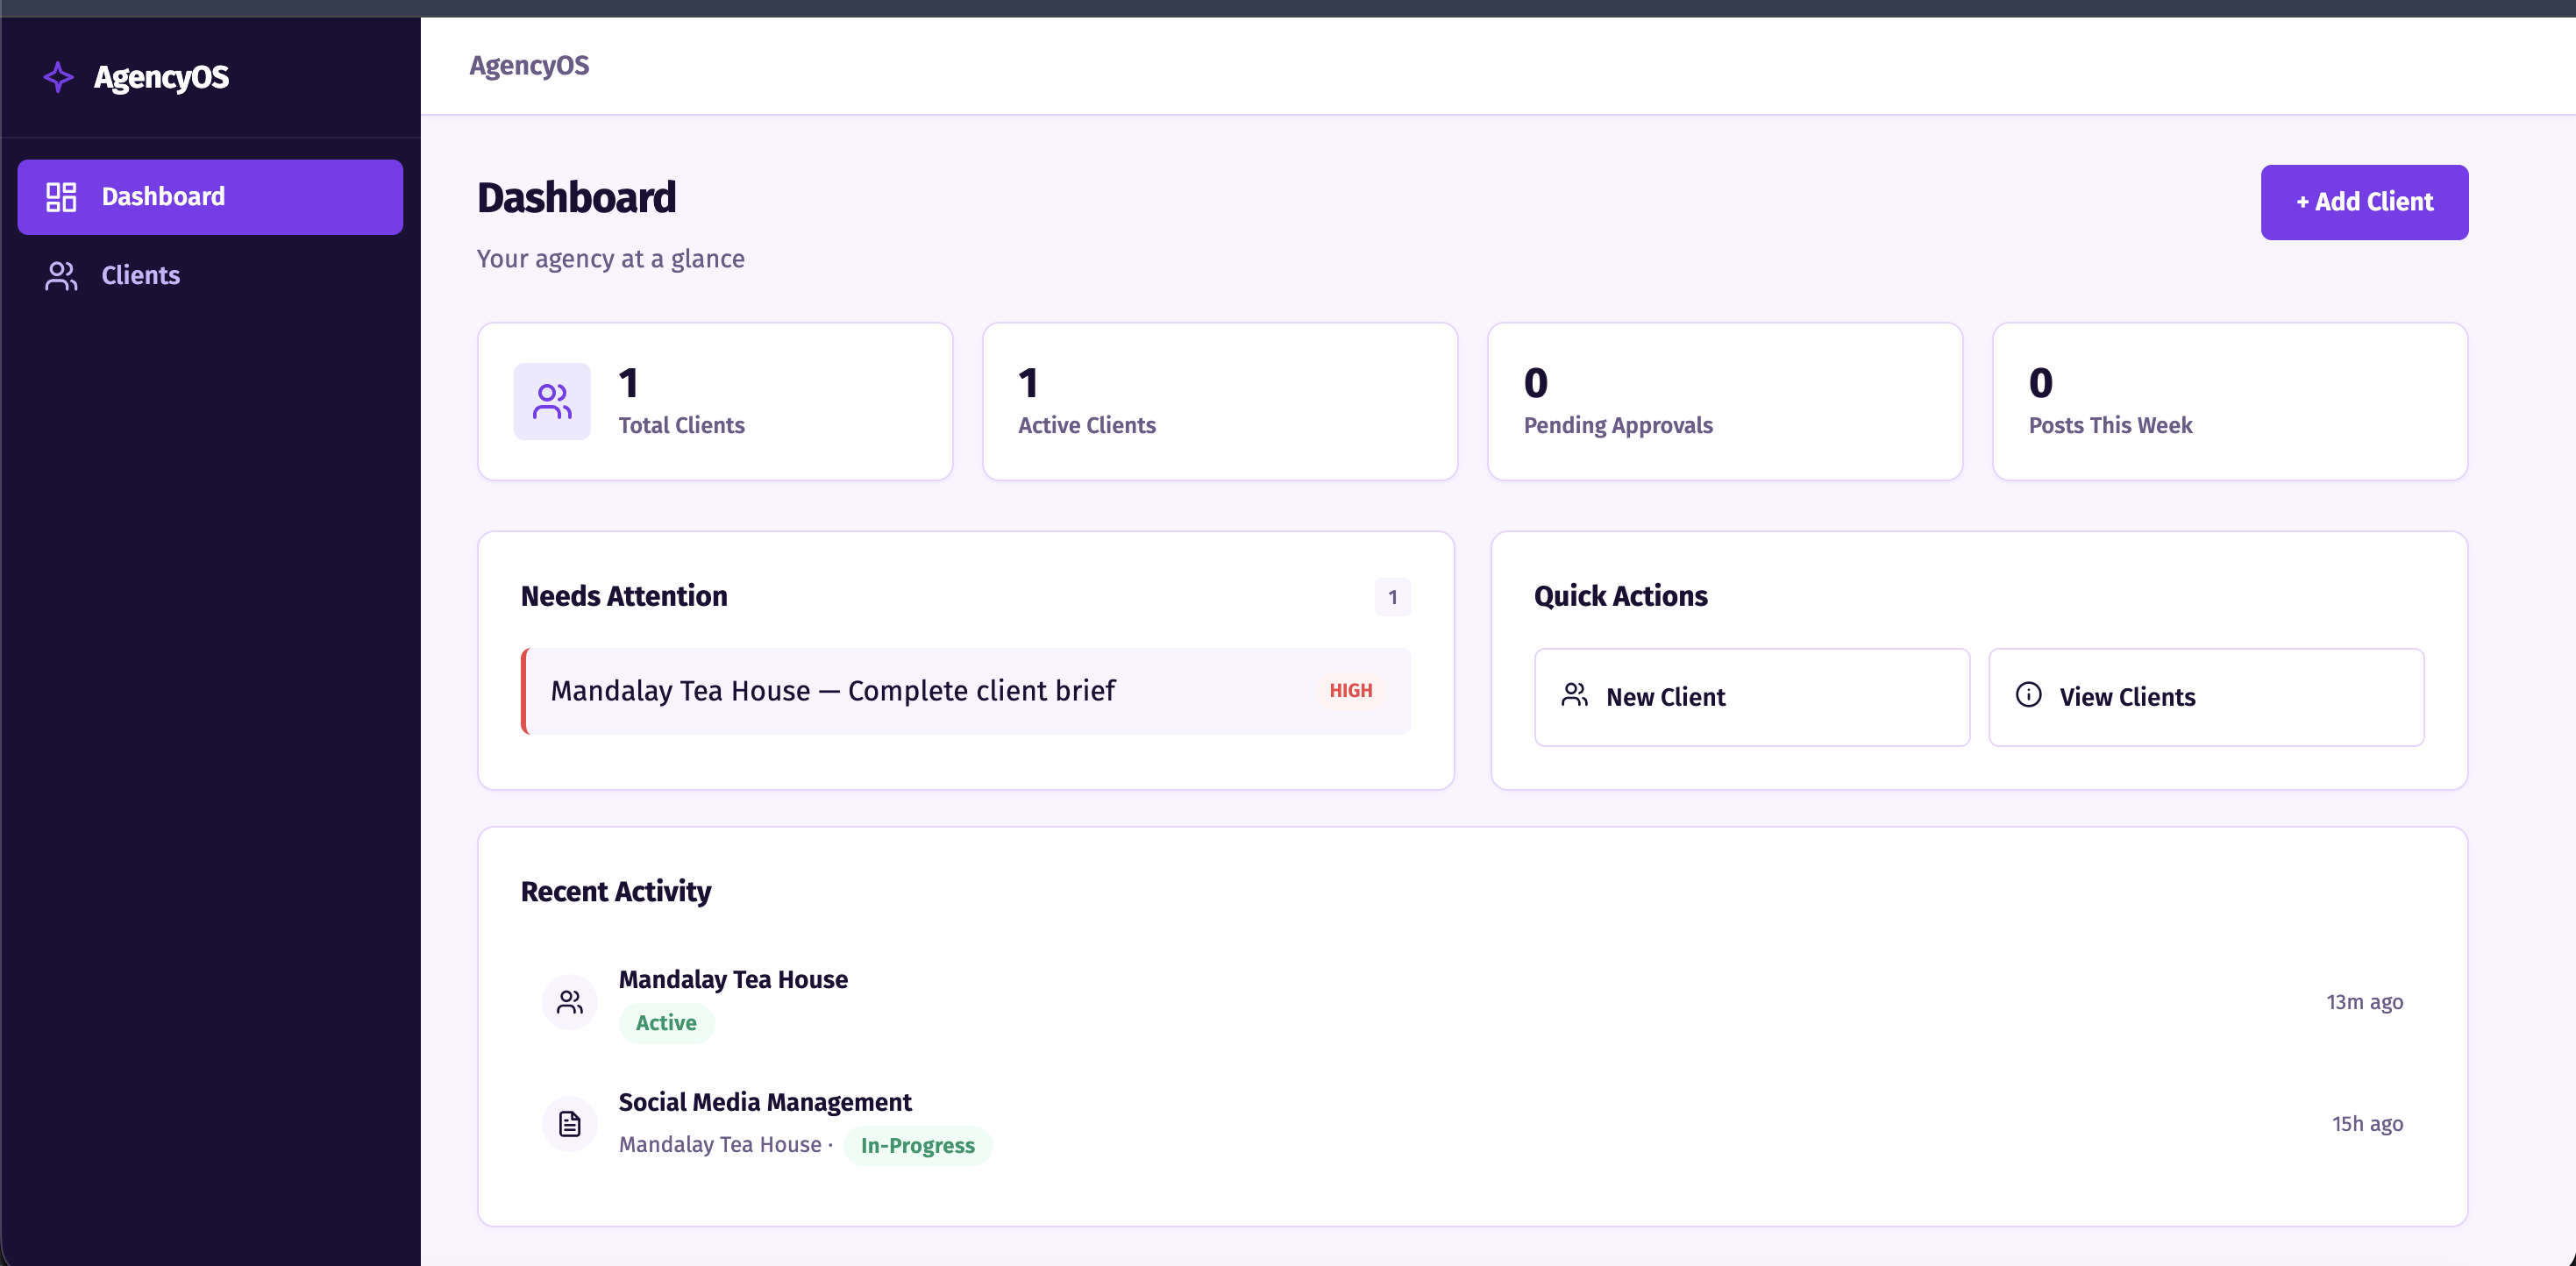Click the 13m ago timestamp
Screen dimensions: 2576x1266
[2364, 1002]
